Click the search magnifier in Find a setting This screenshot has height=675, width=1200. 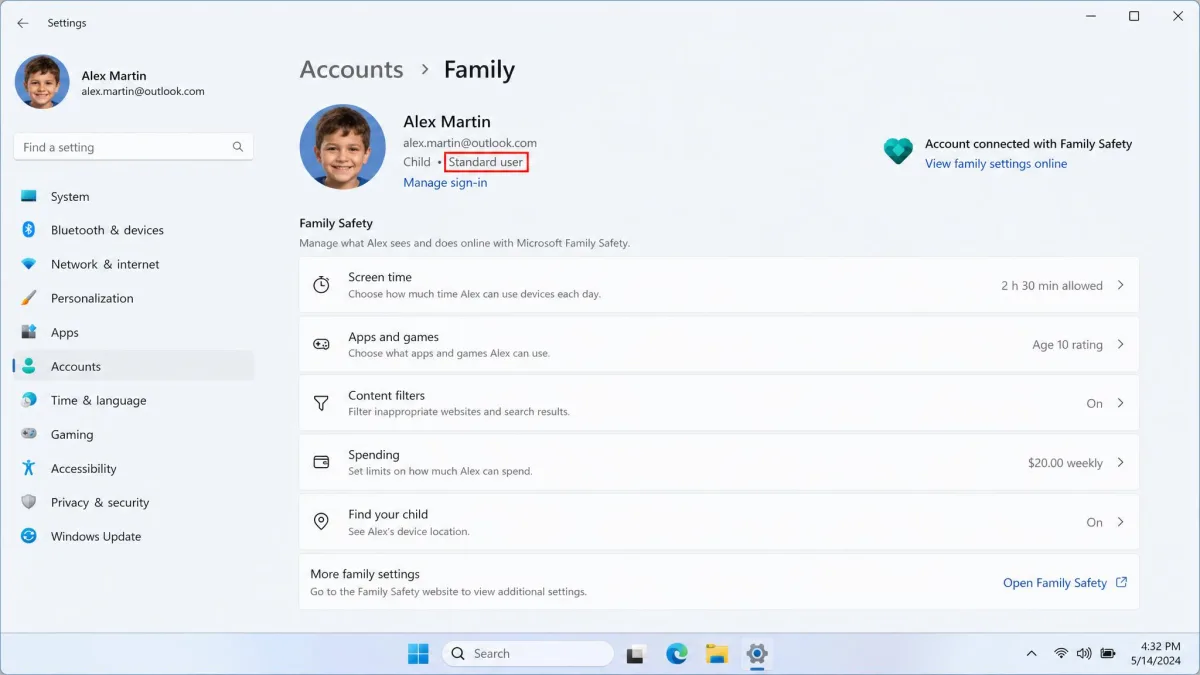pos(238,147)
